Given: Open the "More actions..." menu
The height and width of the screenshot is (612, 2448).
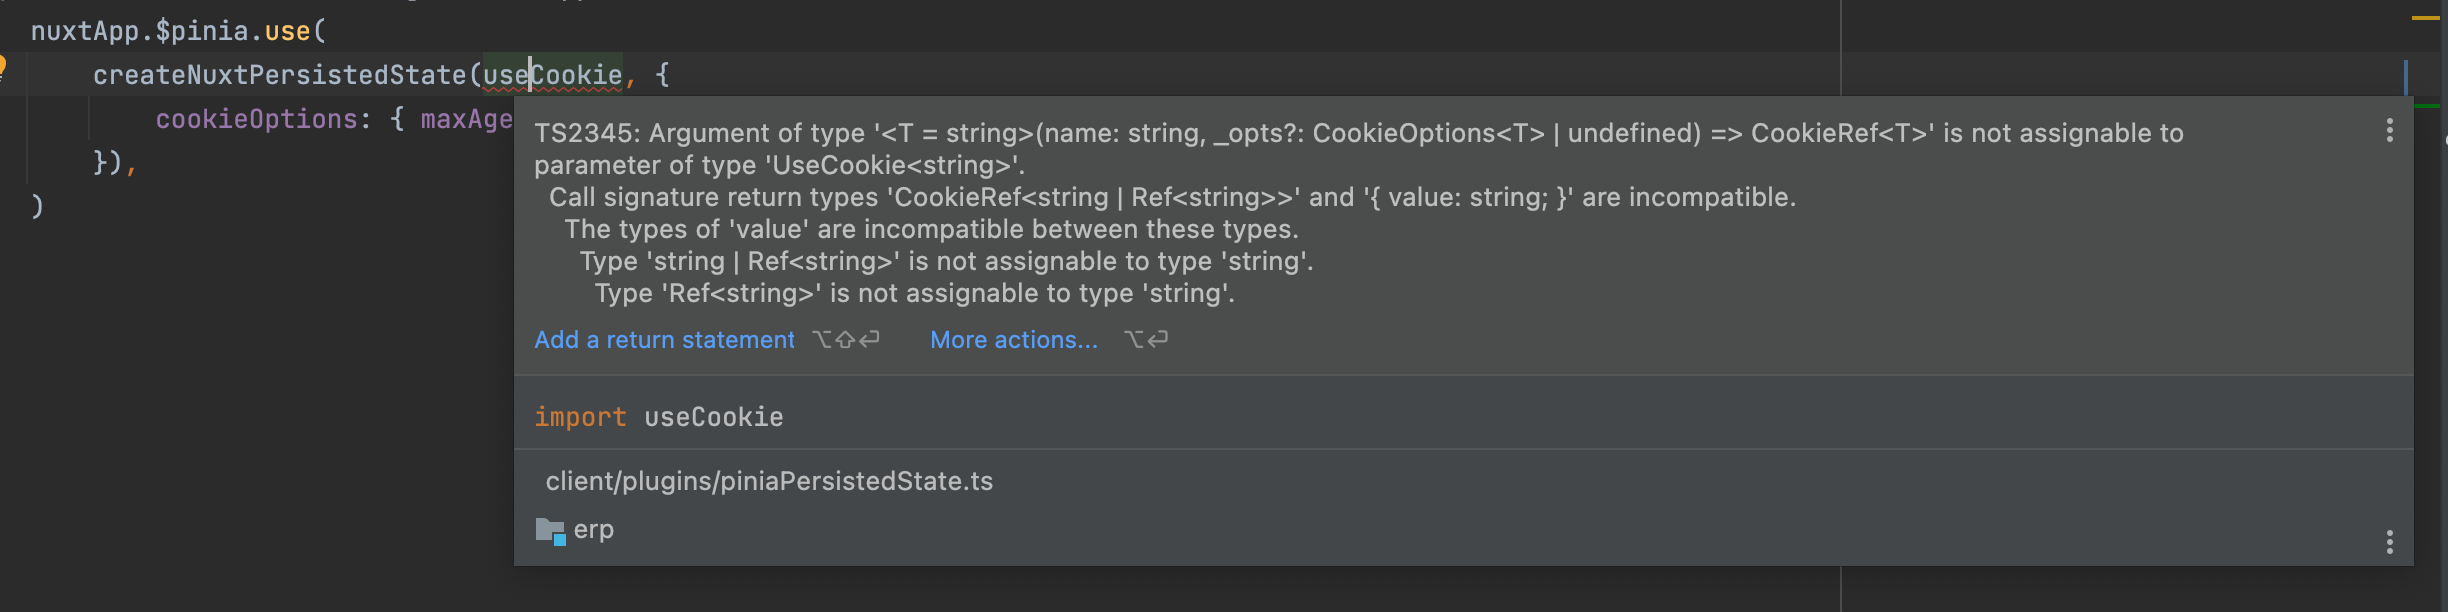Looking at the screenshot, I should [x=1012, y=340].
